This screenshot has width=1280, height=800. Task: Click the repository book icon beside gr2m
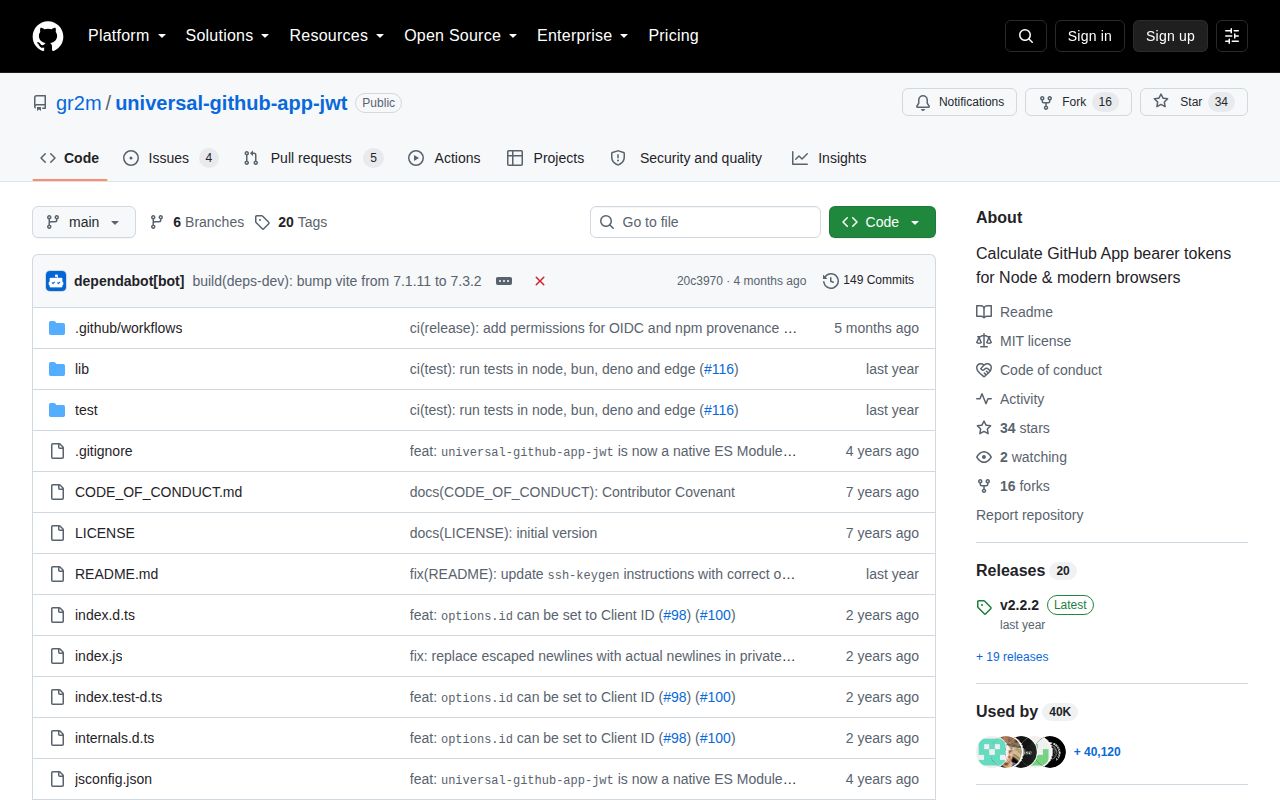click(40, 103)
